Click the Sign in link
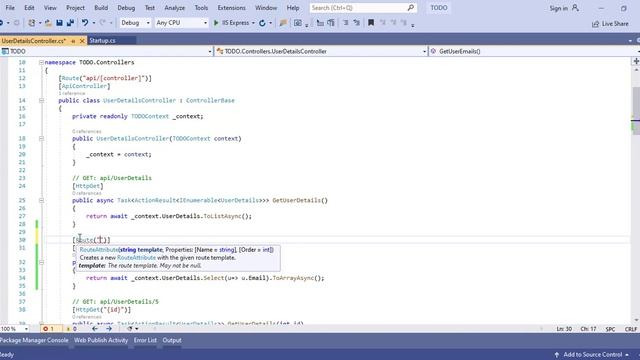640x360 pixels. point(558,8)
